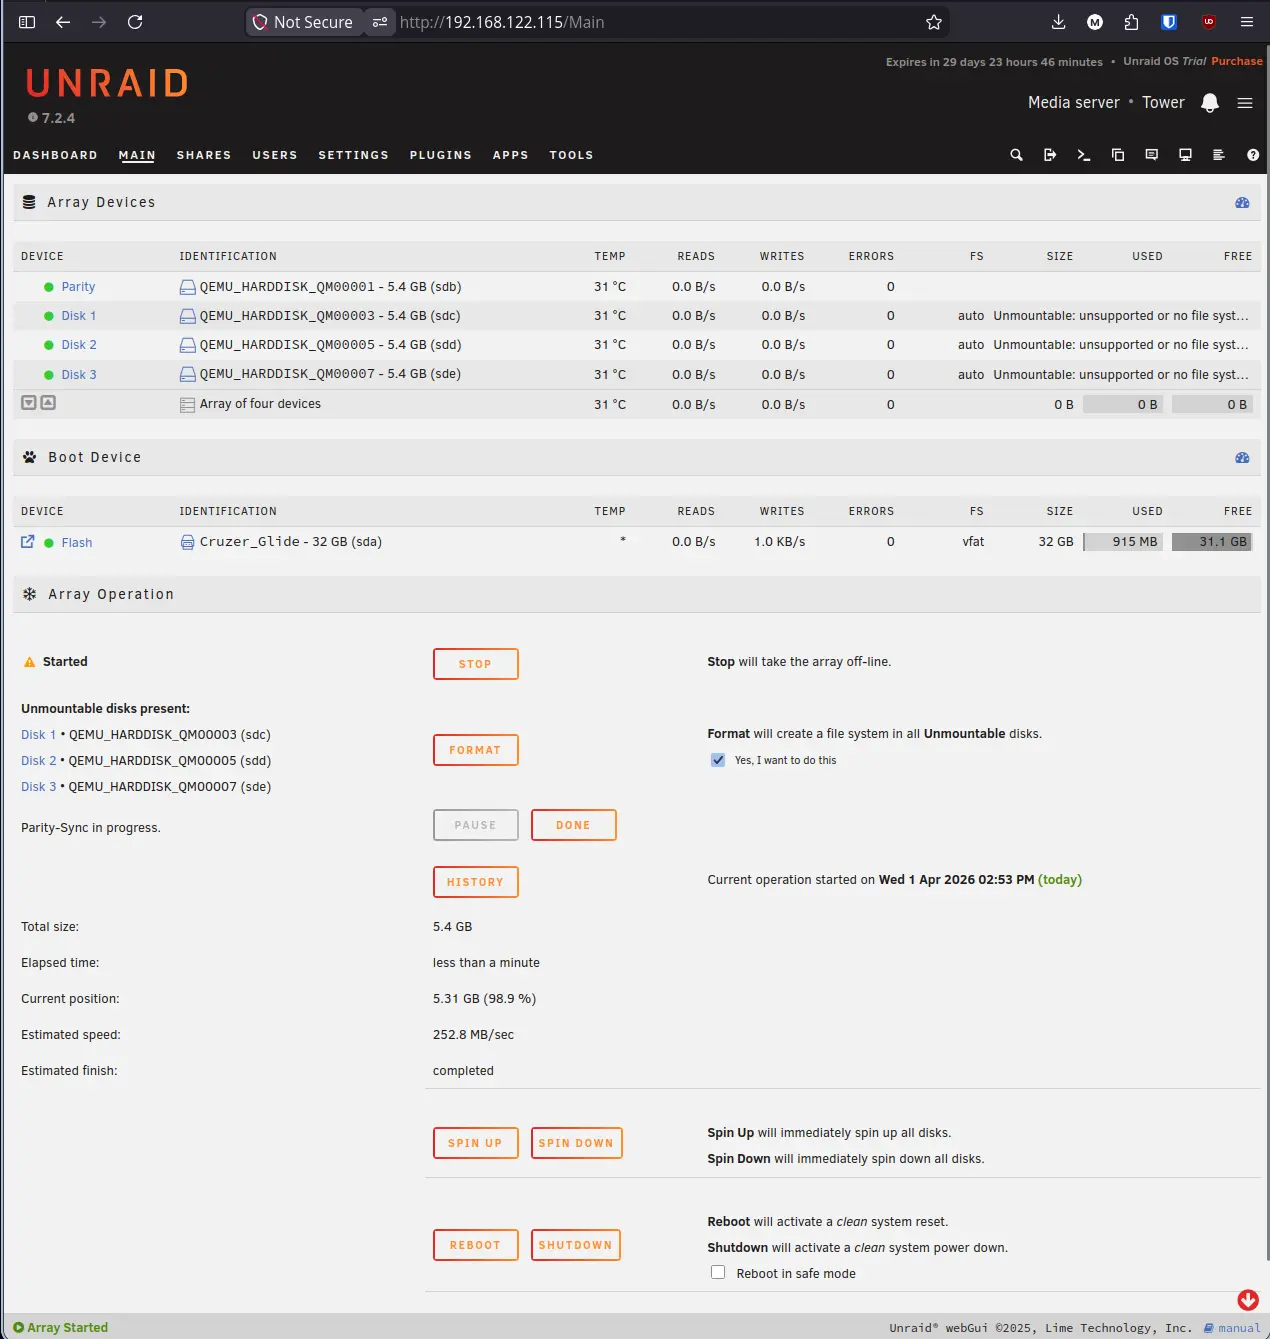The image size is (1270, 1339).
Task: Click the Flash free 31.1 GB bar
Action: pos(1212,542)
